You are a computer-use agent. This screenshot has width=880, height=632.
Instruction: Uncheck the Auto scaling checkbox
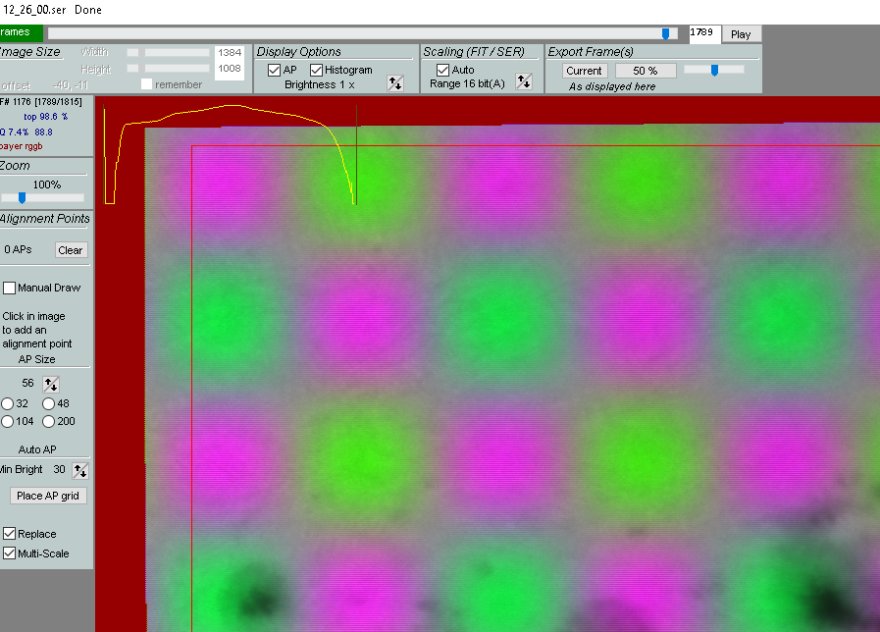(x=443, y=70)
